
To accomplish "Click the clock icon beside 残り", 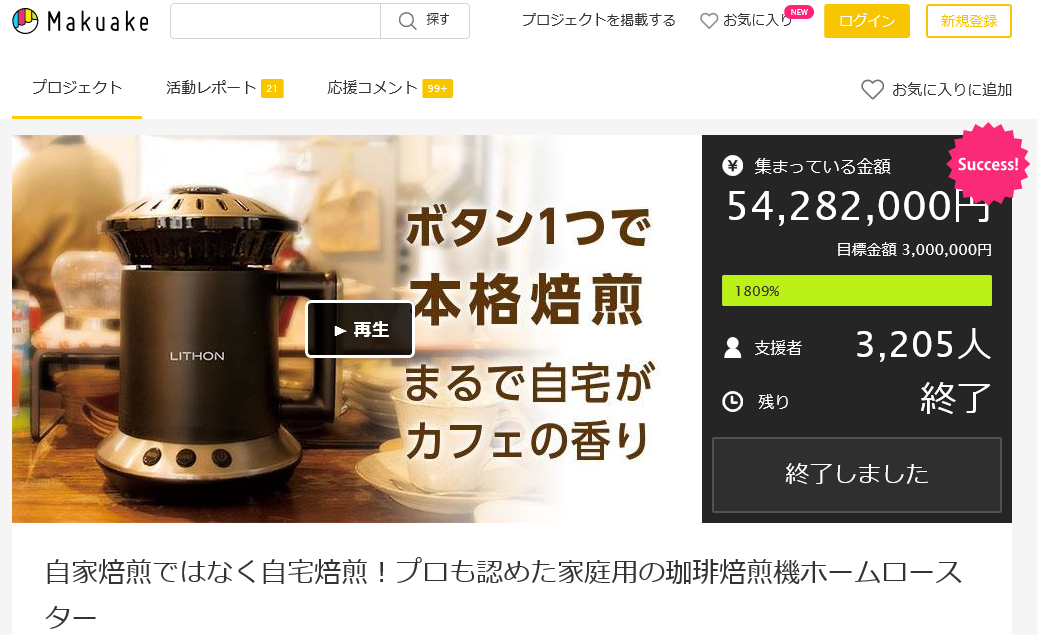I will click(732, 401).
